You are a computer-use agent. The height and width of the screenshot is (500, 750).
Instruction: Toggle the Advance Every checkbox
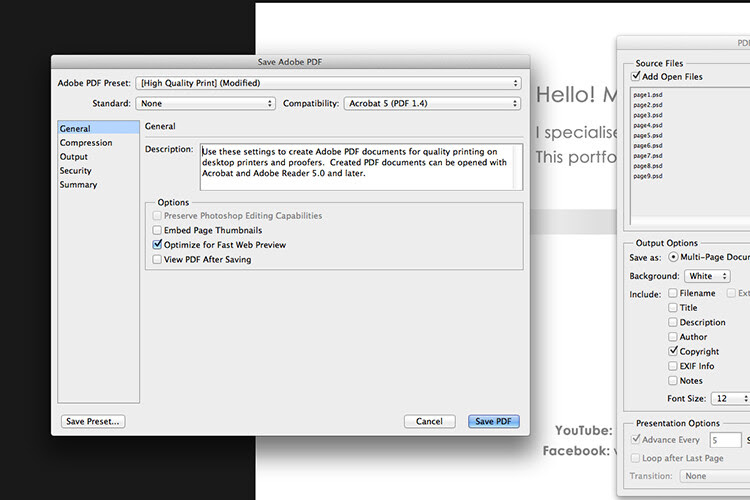click(x=636, y=439)
